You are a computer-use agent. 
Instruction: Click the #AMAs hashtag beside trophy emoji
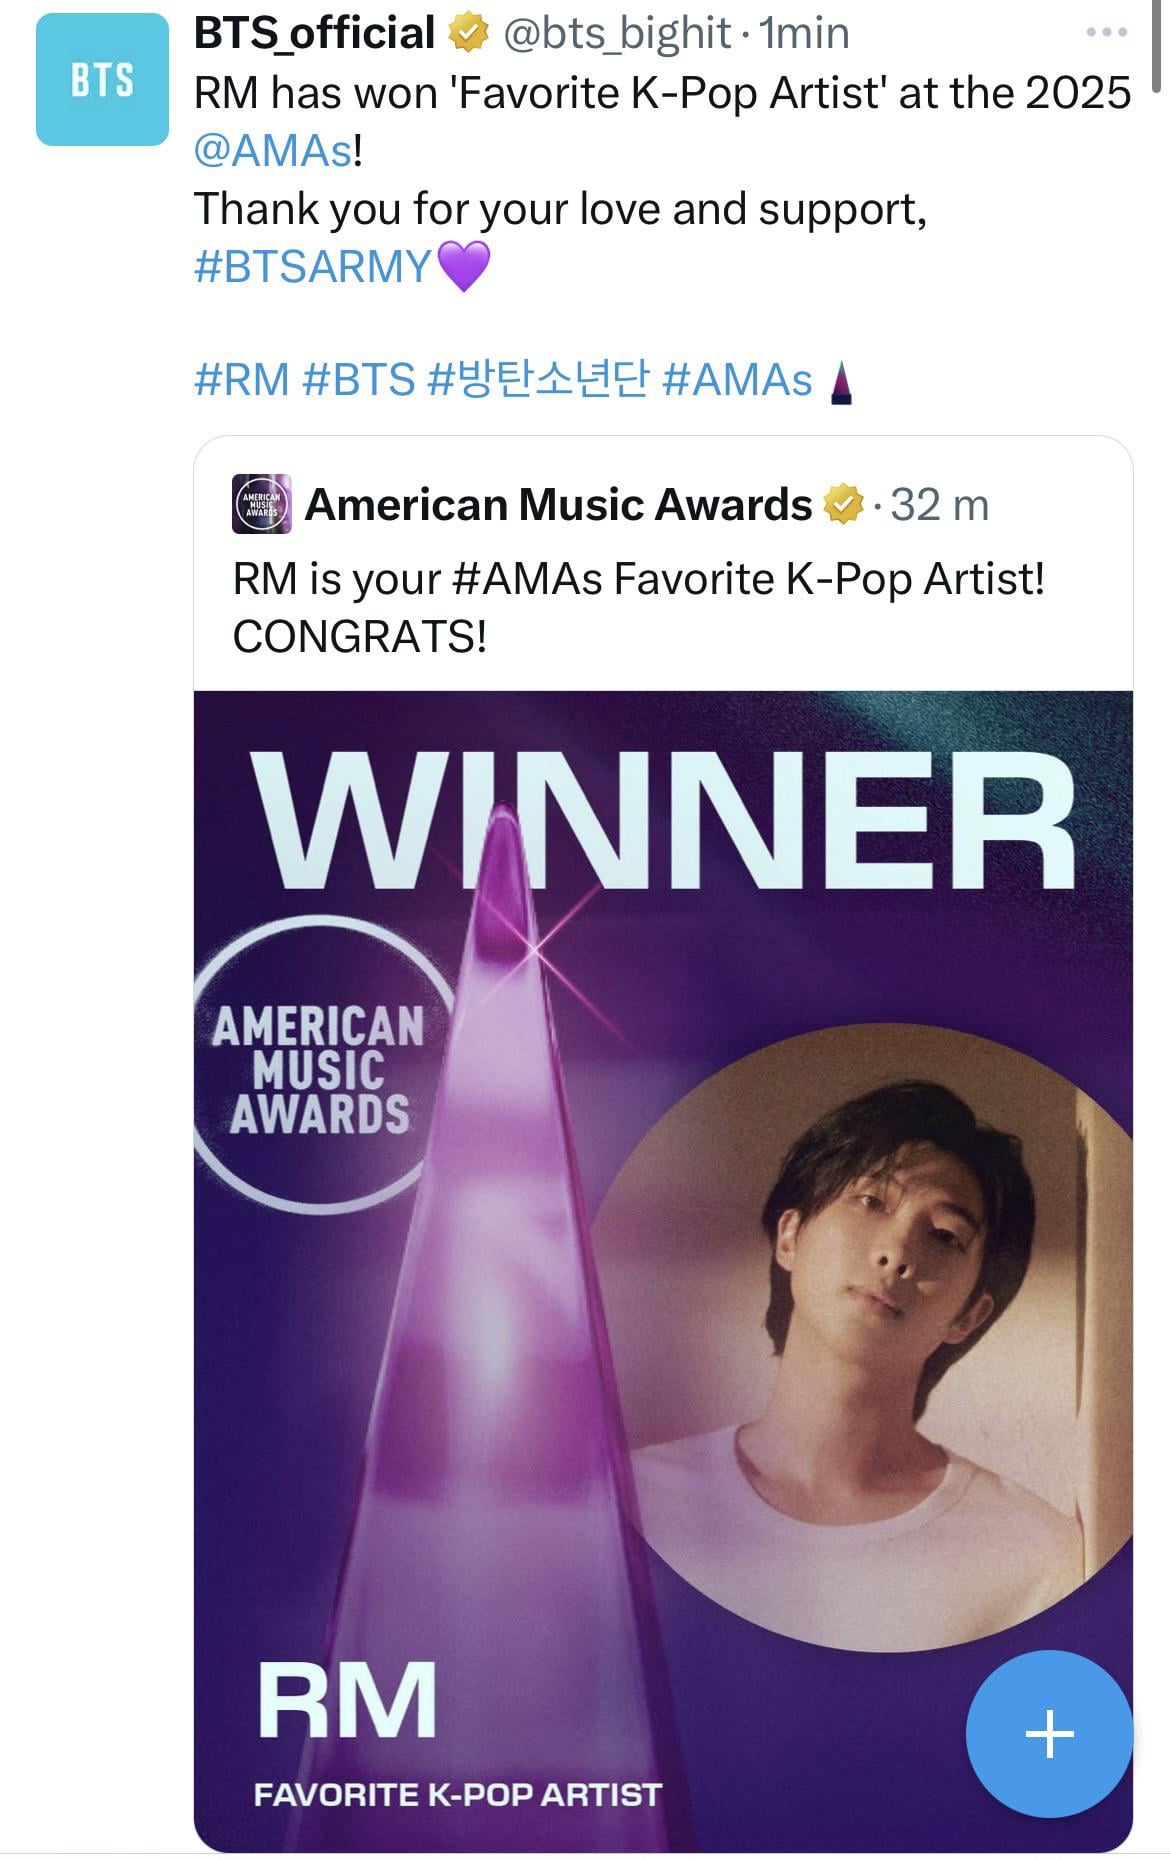tap(737, 380)
